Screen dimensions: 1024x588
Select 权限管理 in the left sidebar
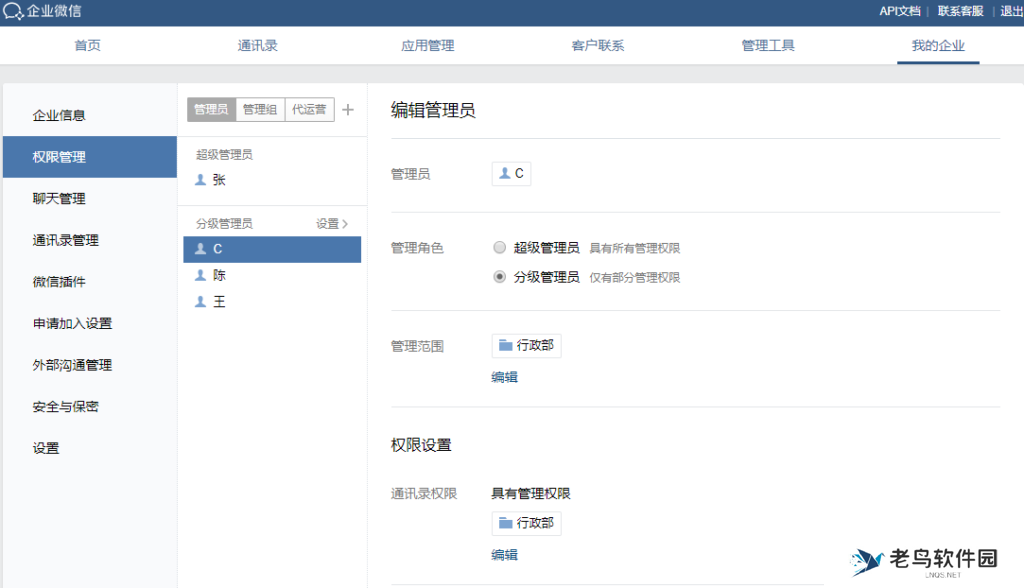60,156
